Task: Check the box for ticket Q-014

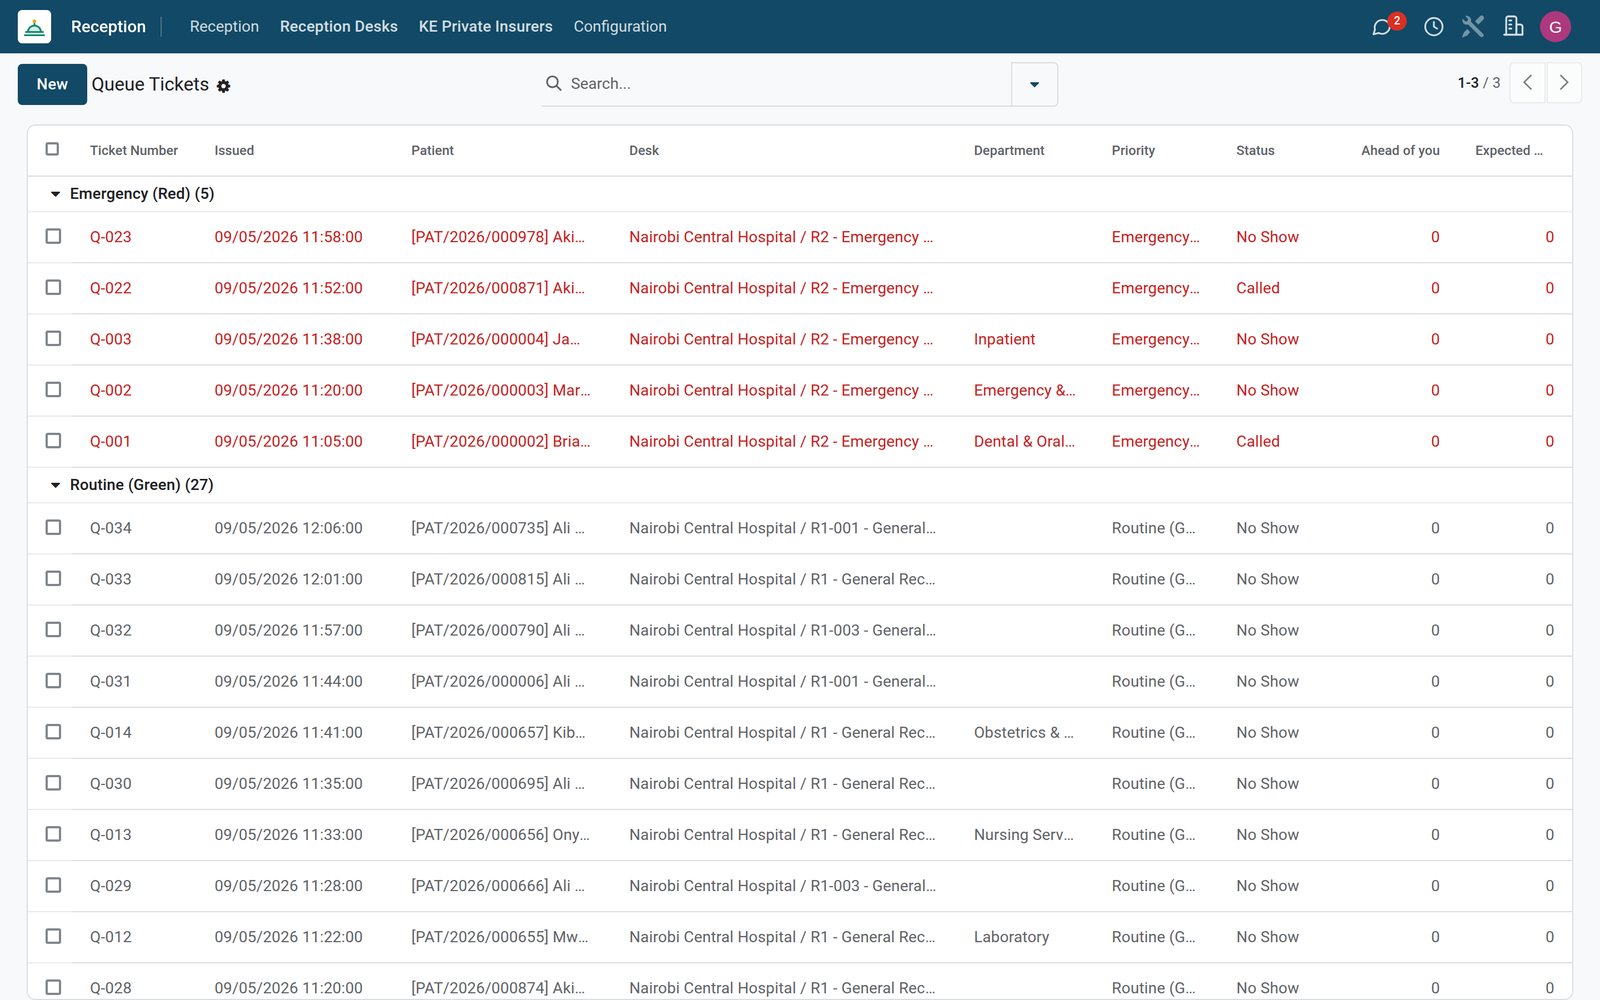Action: (x=53, y=732)
